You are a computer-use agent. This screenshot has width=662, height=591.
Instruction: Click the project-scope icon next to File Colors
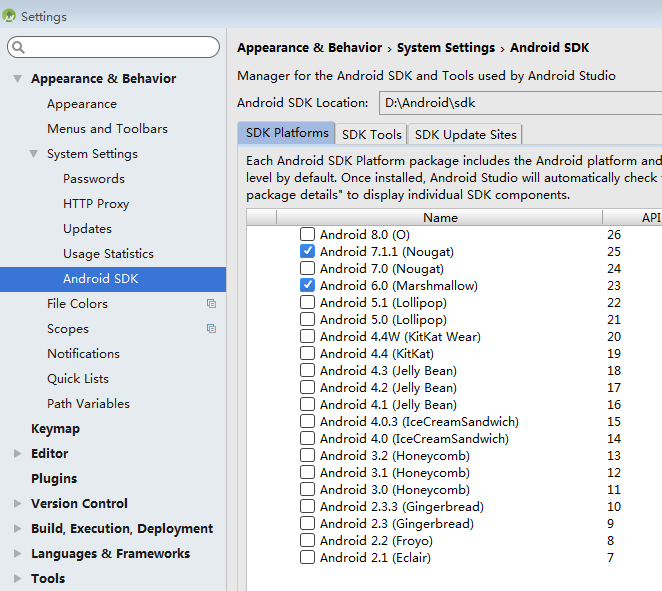[212, 304]
